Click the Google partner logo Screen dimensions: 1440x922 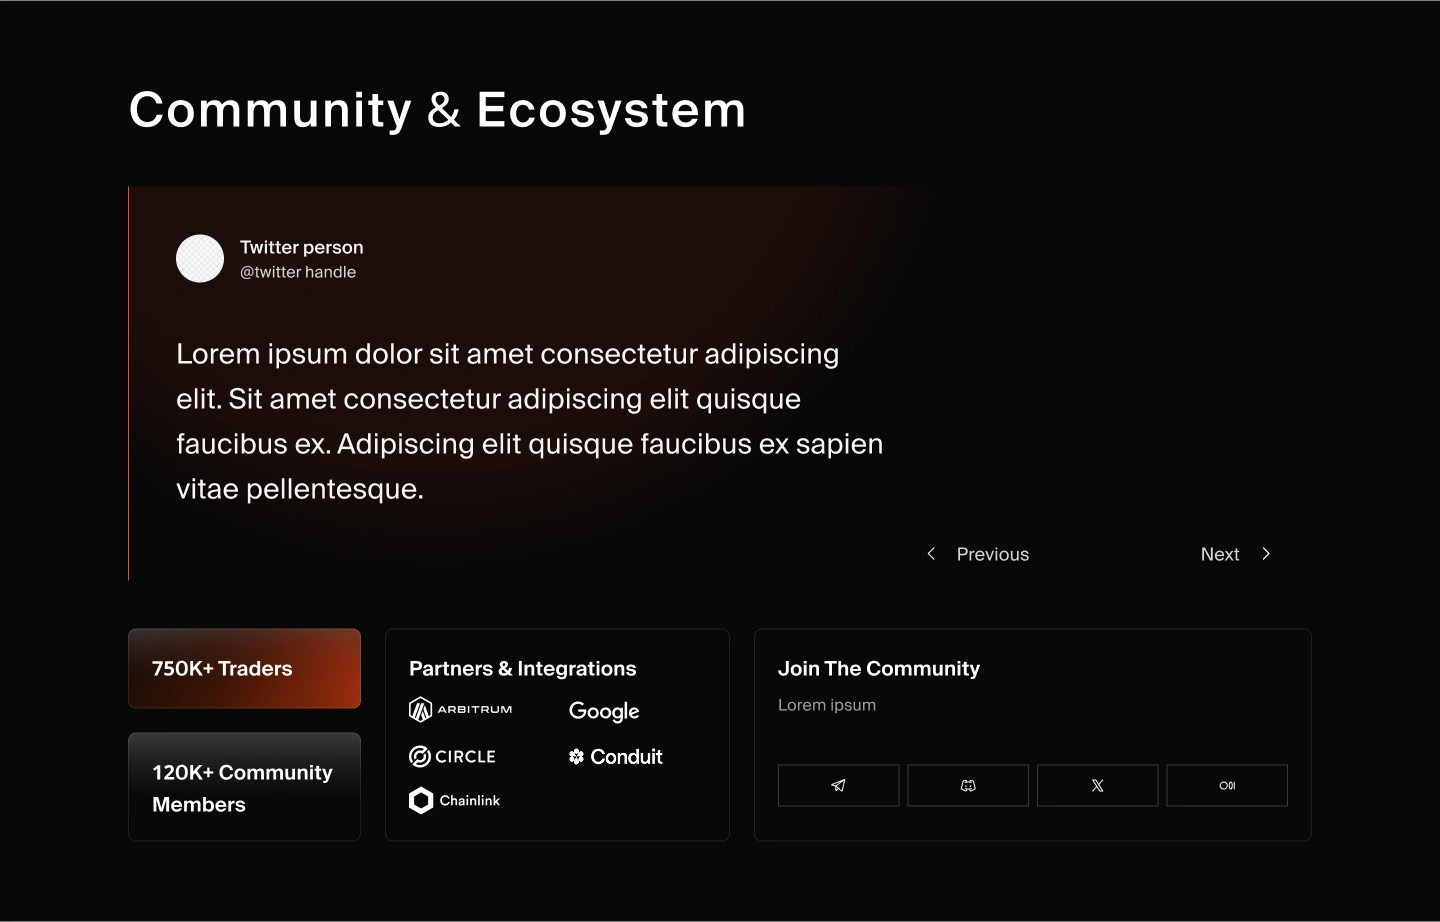(x=604, y=711)
